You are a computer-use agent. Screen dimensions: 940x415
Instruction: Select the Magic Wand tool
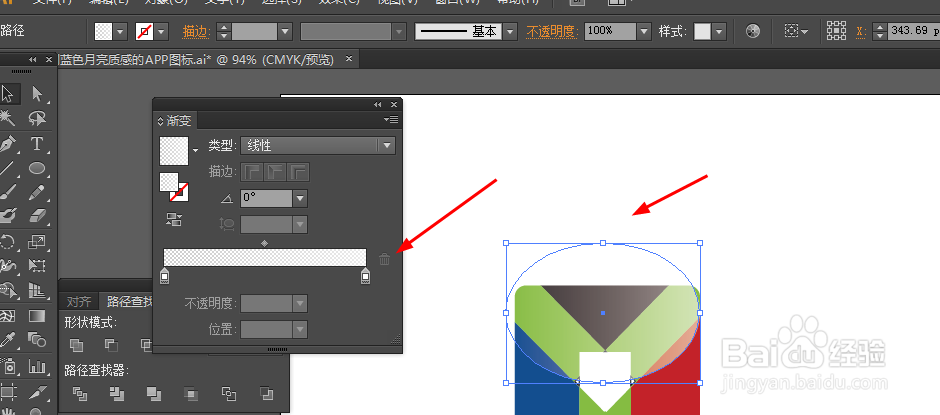(8, 118)
